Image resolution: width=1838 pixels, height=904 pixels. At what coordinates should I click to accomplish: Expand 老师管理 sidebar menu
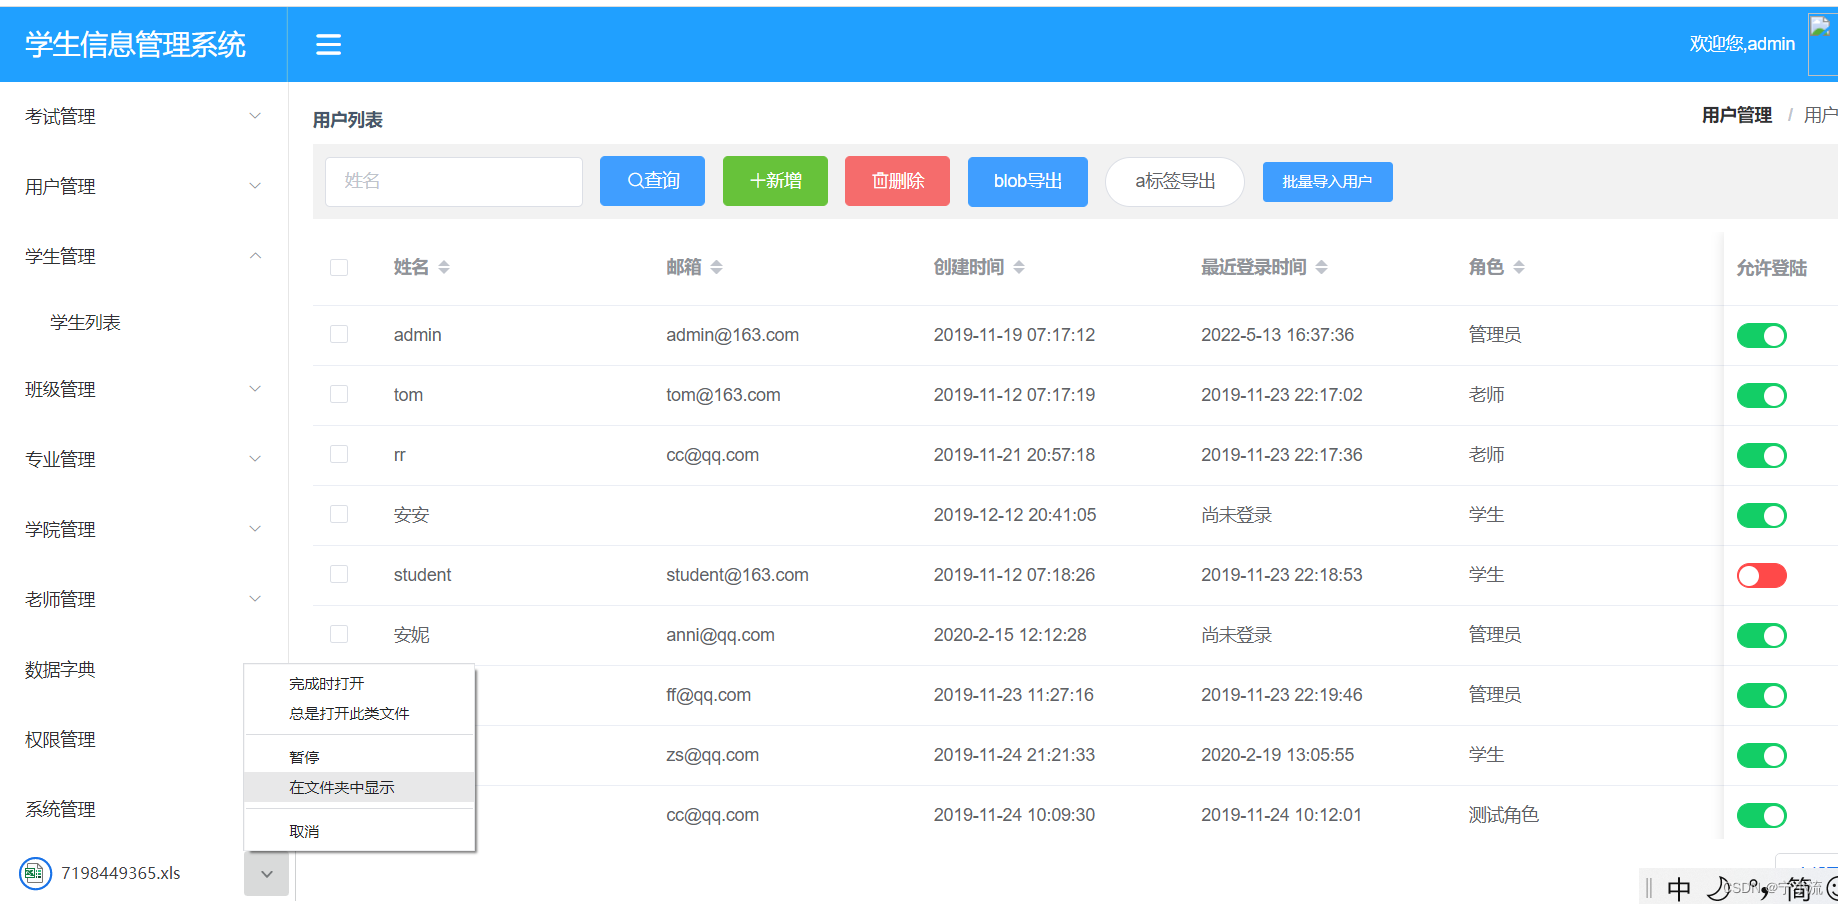[143, 599]
